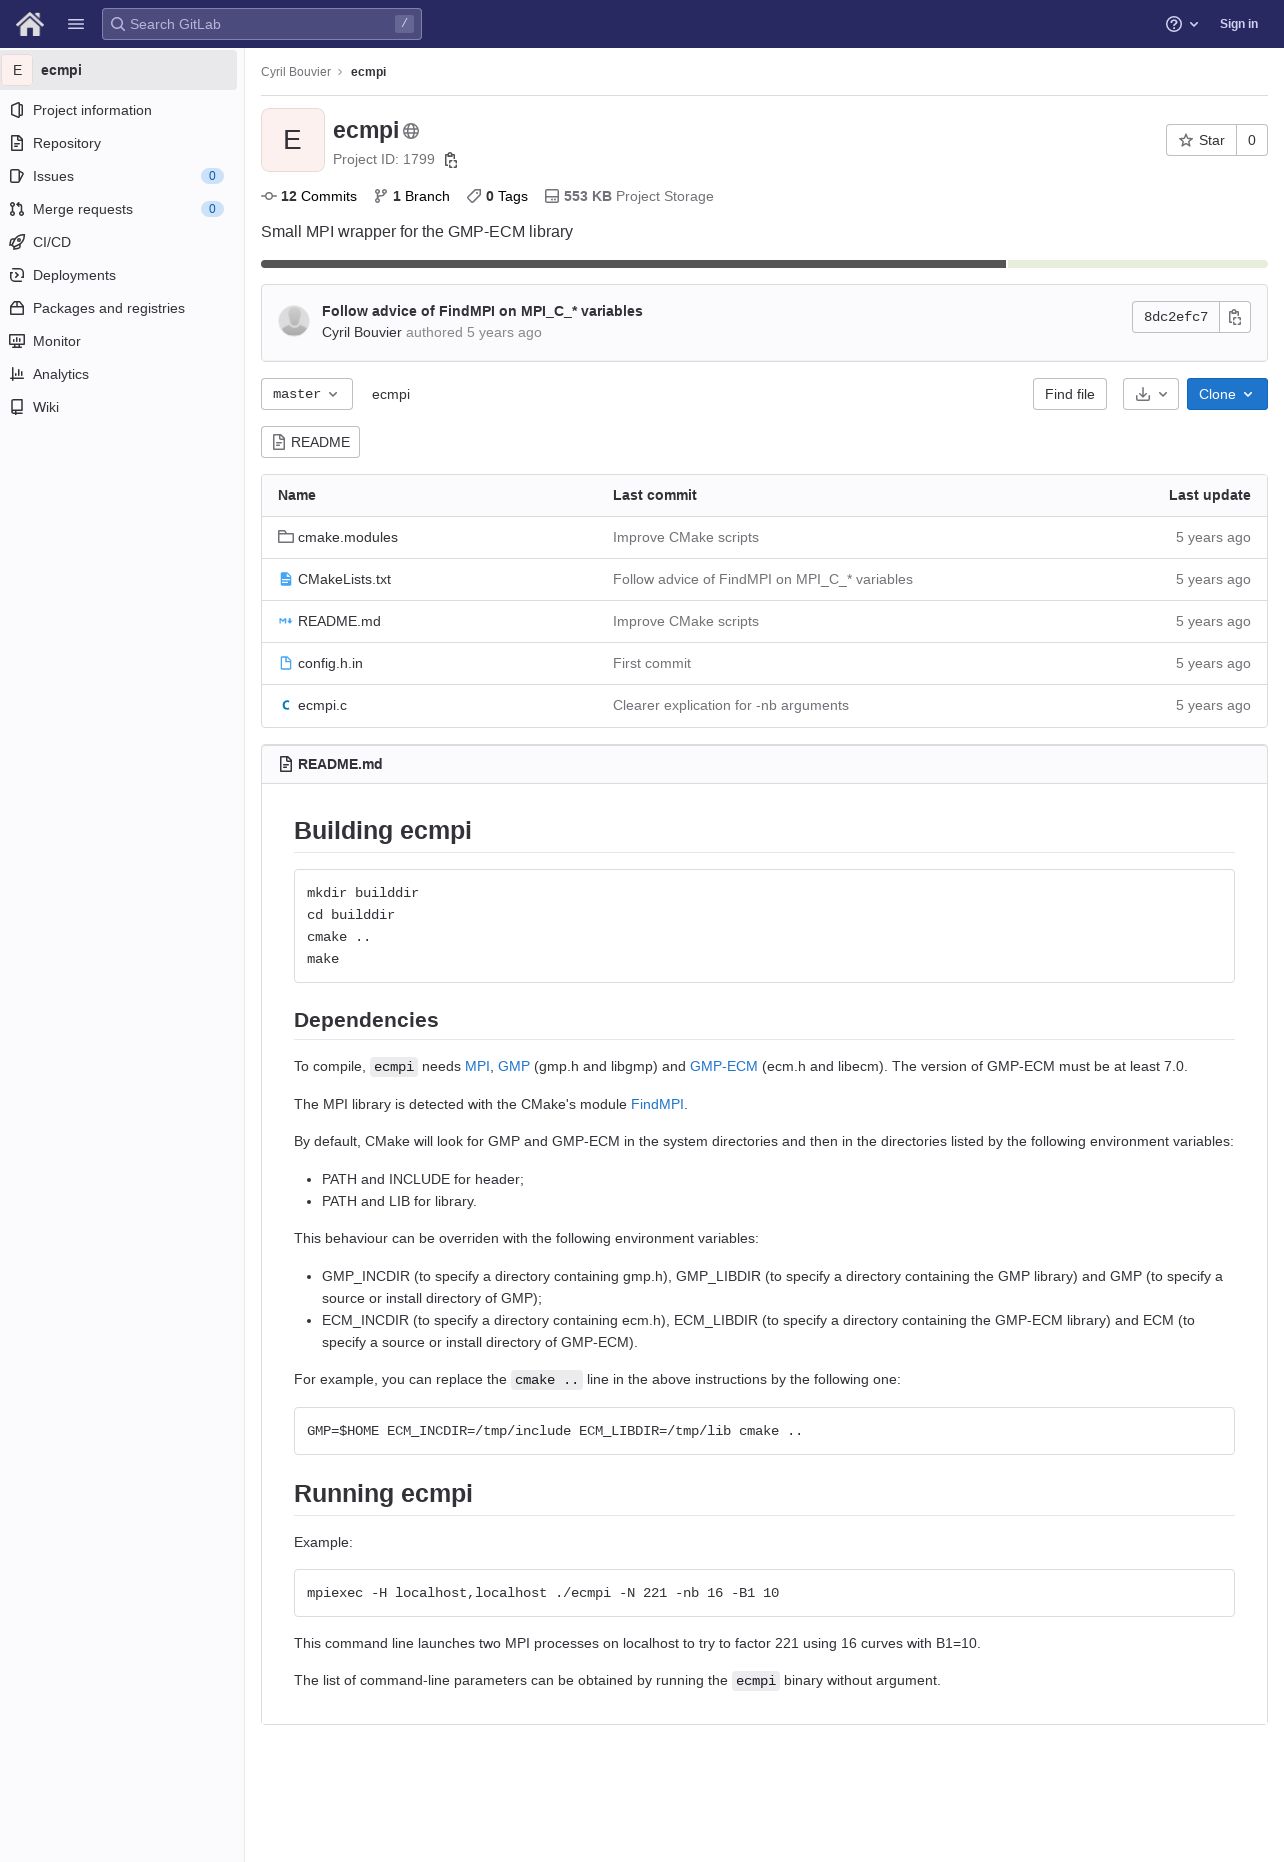This screenshot has width=1284, height=1862.
Task: Click the mpiexec example command block
Action: click(x=764, y=1593)
